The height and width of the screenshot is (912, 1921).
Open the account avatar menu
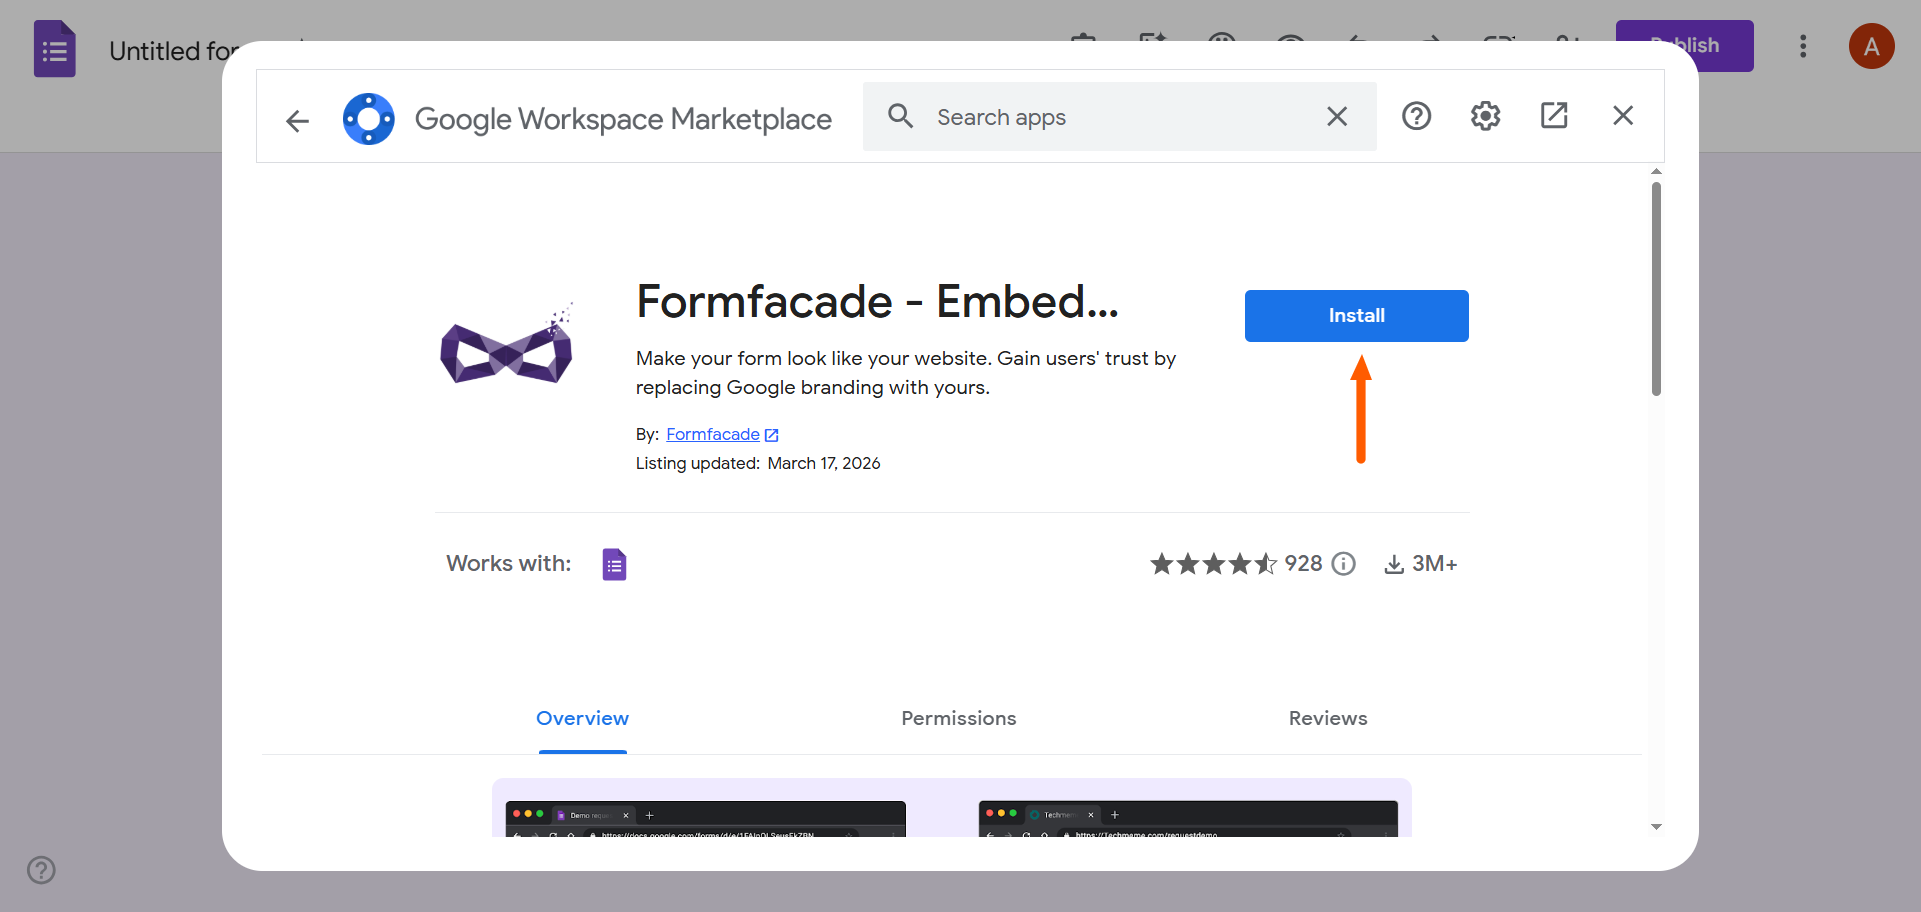(x=1872, y=46)
